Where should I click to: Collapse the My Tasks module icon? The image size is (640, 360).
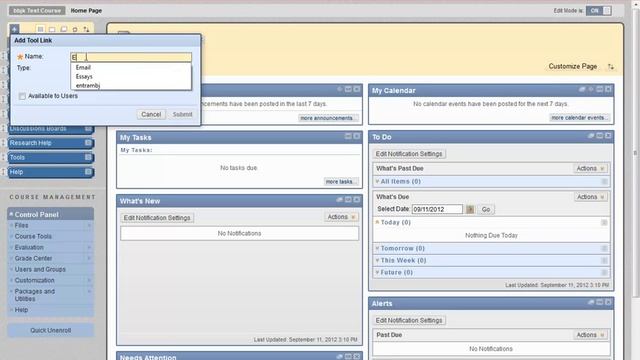pos(348,136)
